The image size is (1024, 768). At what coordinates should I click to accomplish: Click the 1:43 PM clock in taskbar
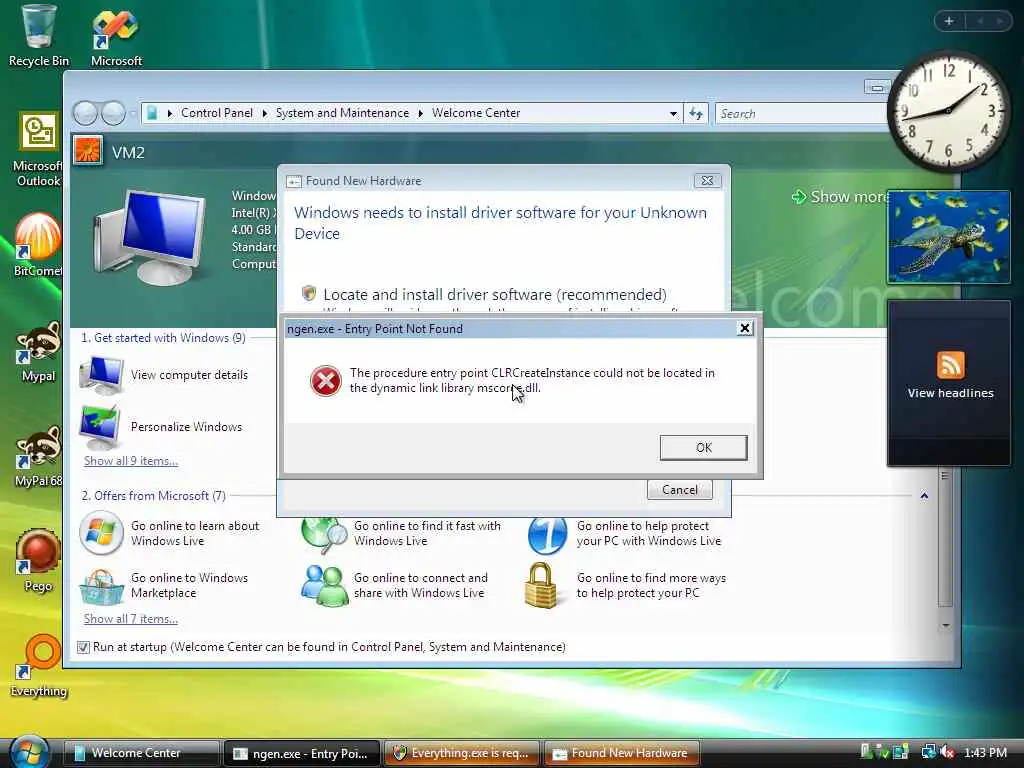point(985,752)
